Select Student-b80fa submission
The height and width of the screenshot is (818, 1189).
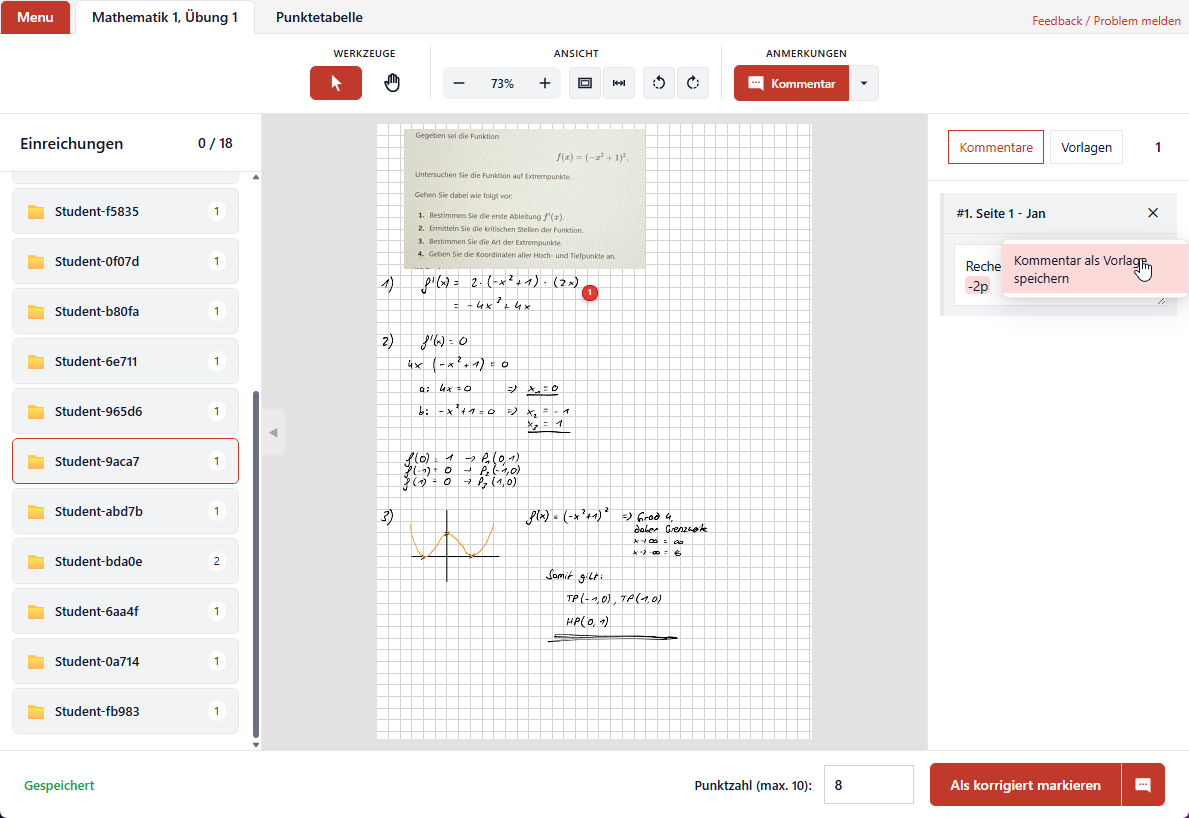125,312
